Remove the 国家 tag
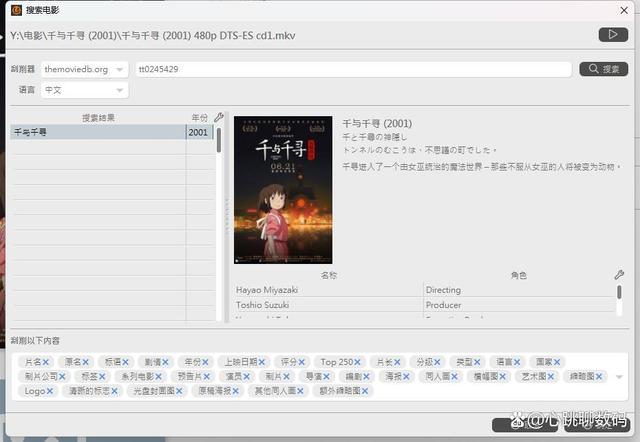This screenshot has width=640, height=442. coord(557,362)
